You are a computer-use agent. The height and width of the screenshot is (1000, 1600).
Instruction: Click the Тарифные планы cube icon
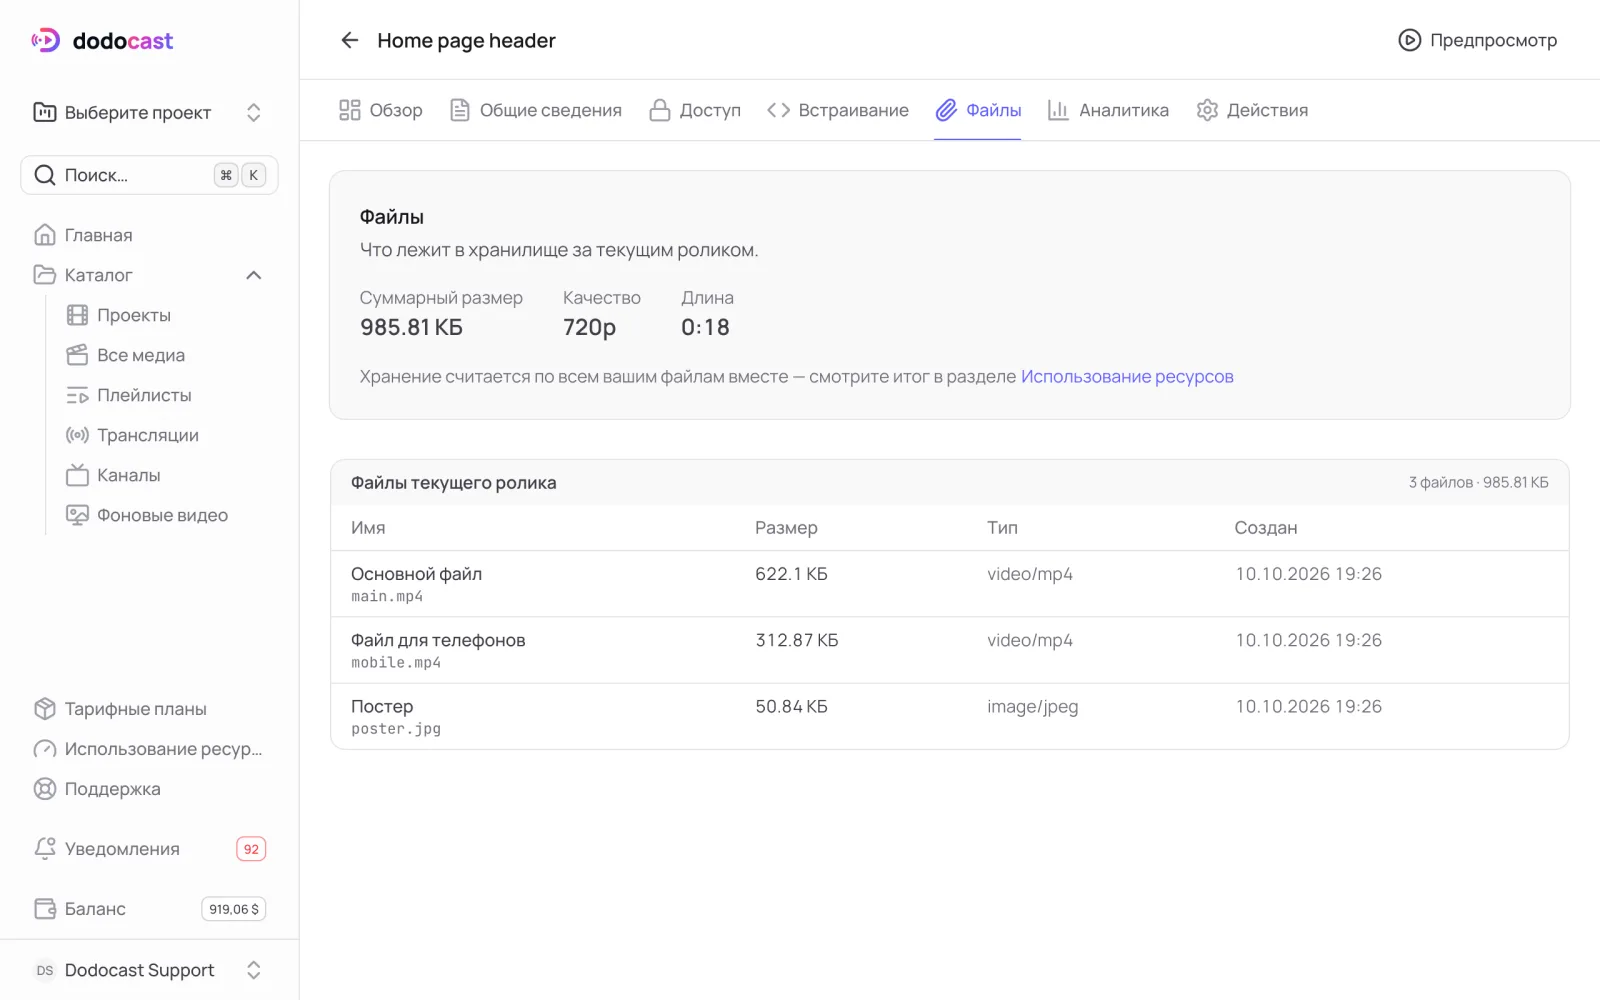click(45, 709)
